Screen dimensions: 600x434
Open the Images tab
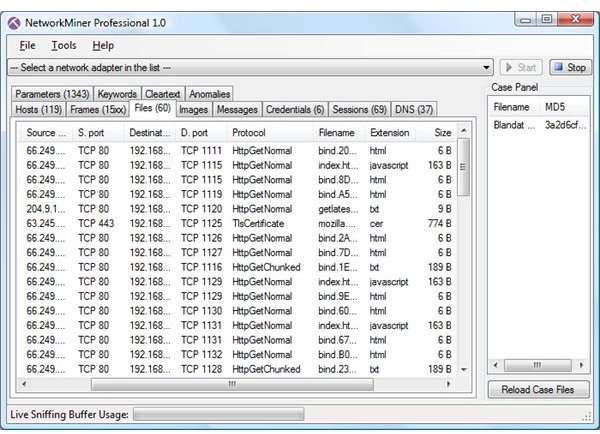(194, 110)
